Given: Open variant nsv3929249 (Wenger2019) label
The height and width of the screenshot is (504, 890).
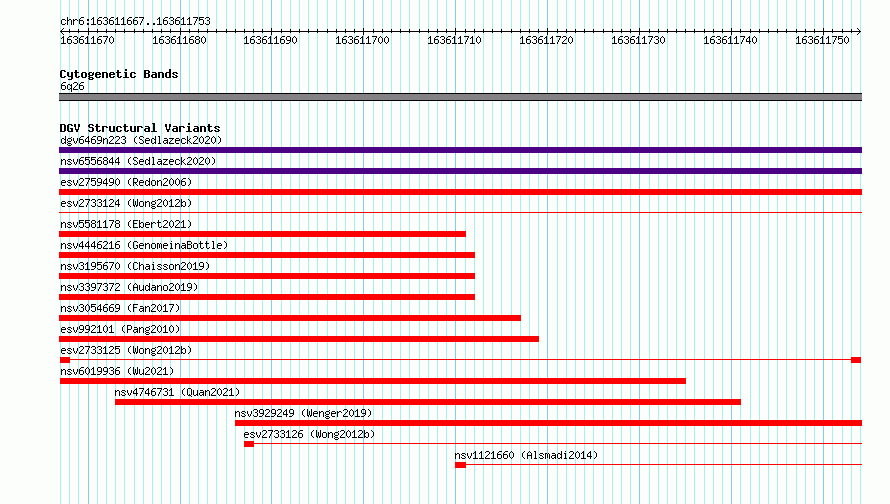Looking at the screenshot, I should point(303,413).
